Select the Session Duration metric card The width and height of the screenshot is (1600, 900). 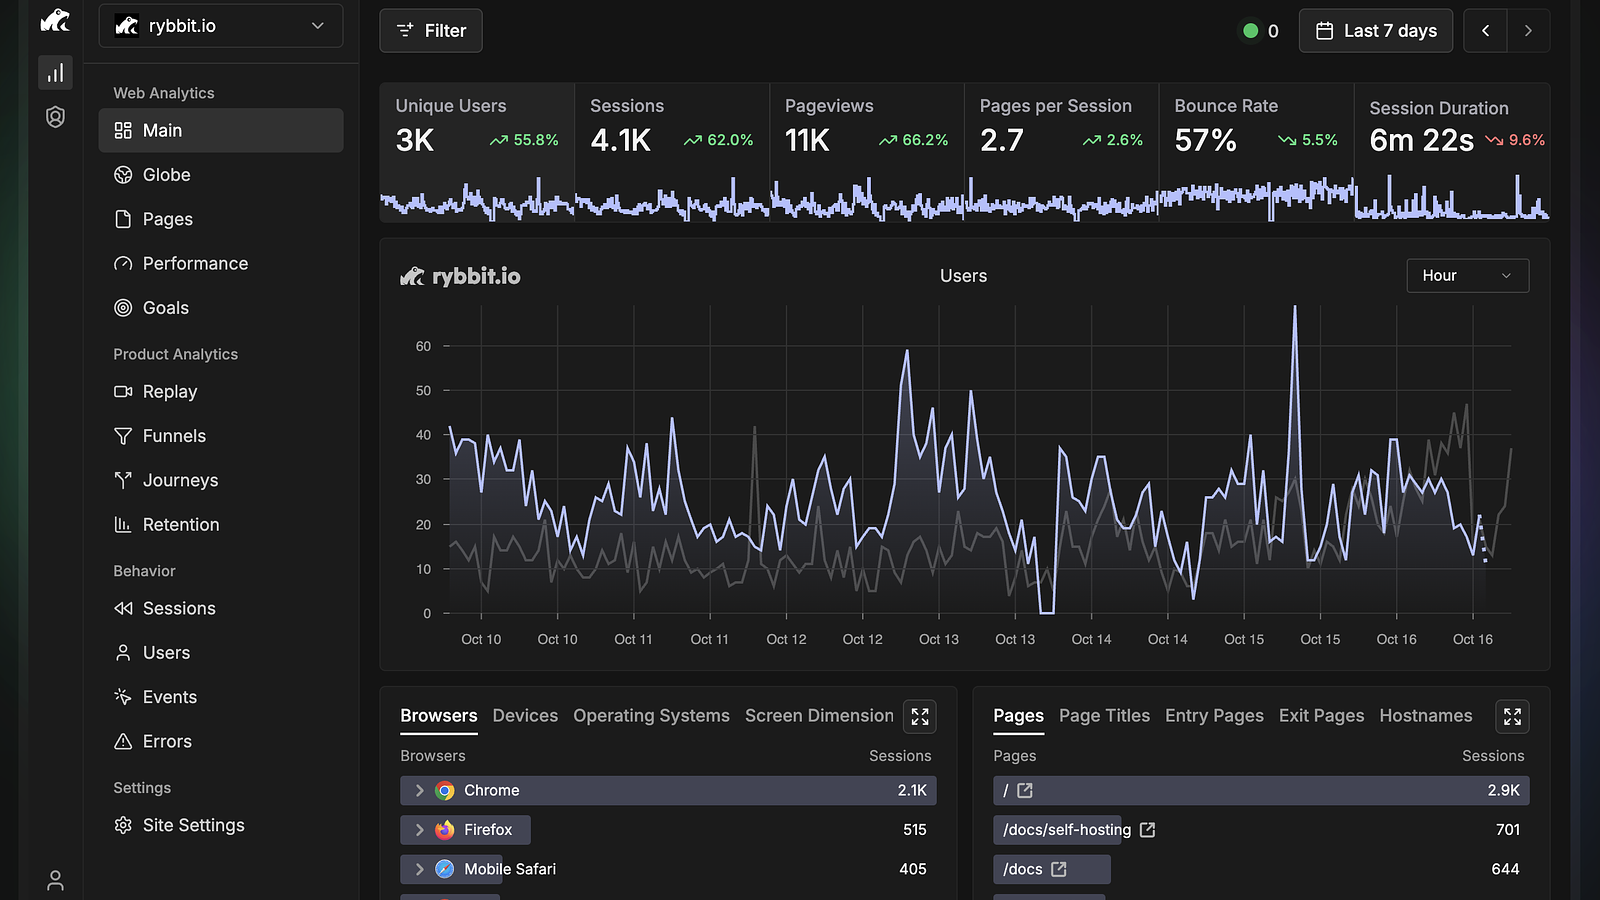coord(1452,152)
